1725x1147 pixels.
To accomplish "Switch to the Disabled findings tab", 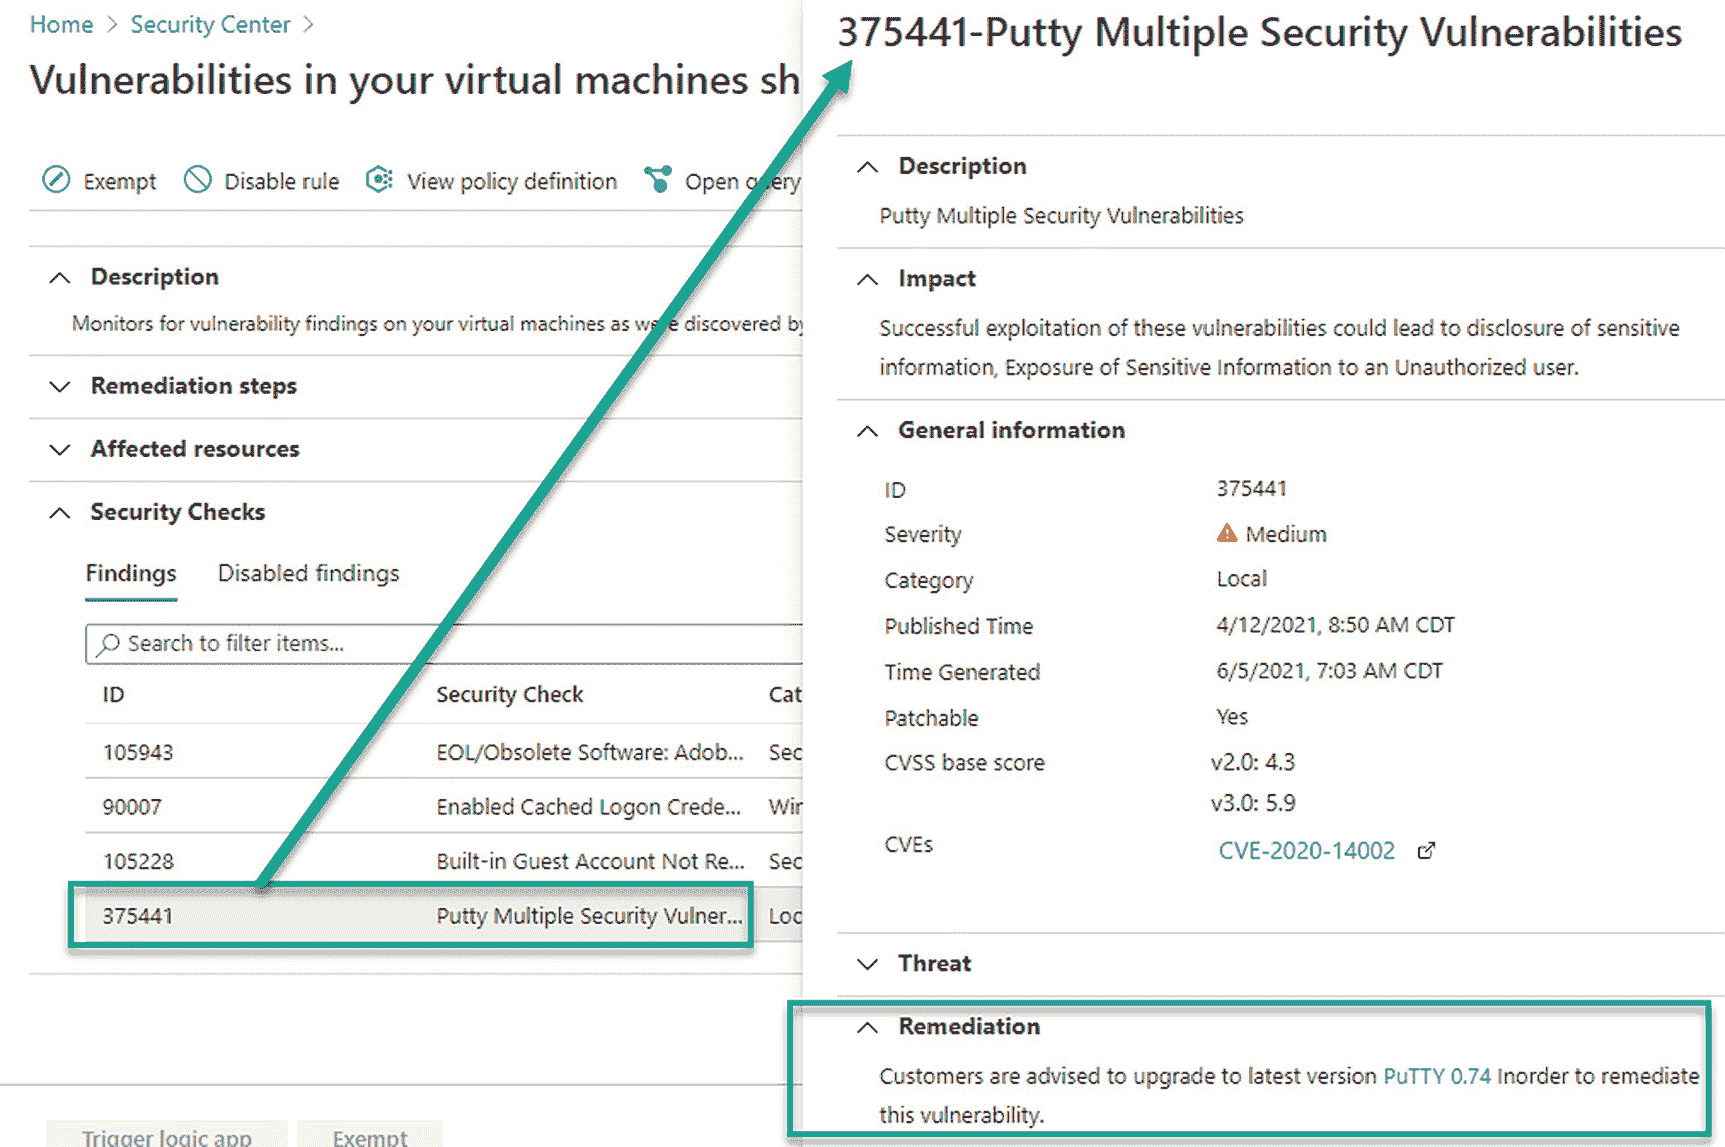I will tap(308, 573).
